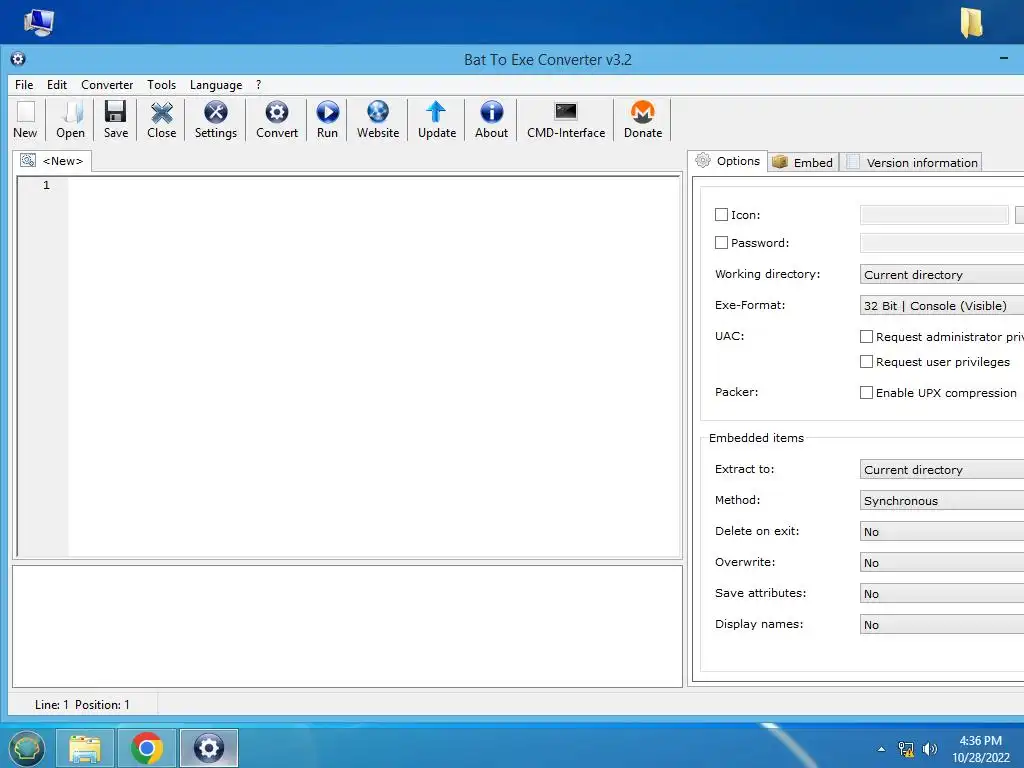The image size is (1024, 768).
Task: Click the Icon path input field
Action: (934, 214)
